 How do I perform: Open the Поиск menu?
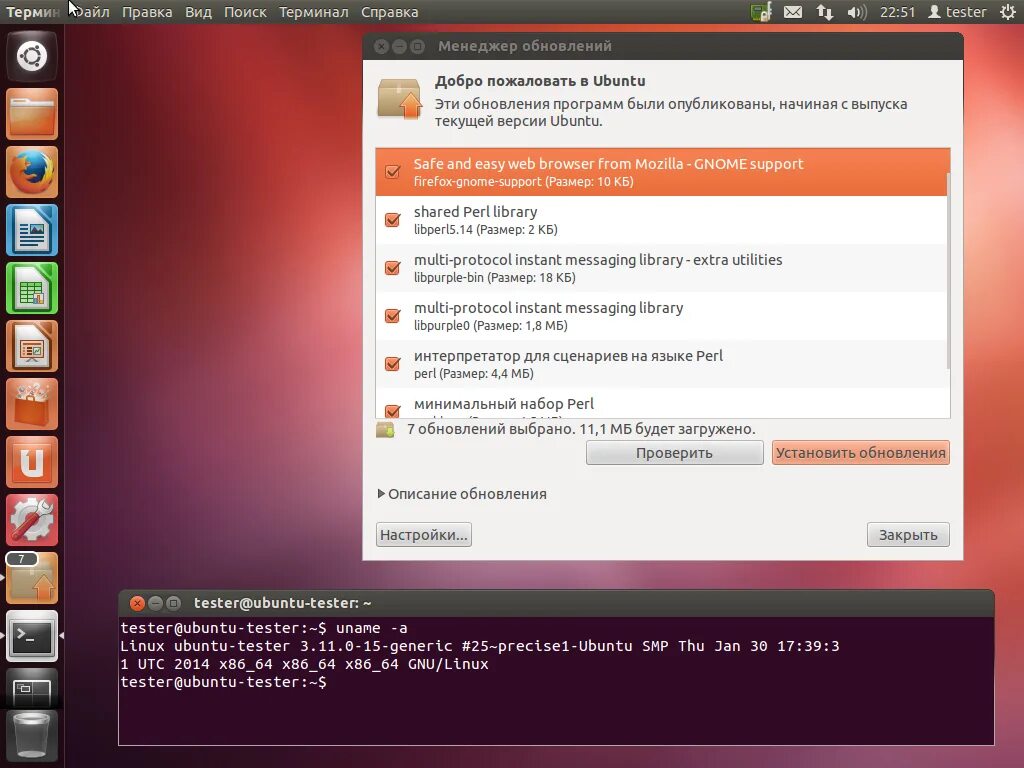245,12
